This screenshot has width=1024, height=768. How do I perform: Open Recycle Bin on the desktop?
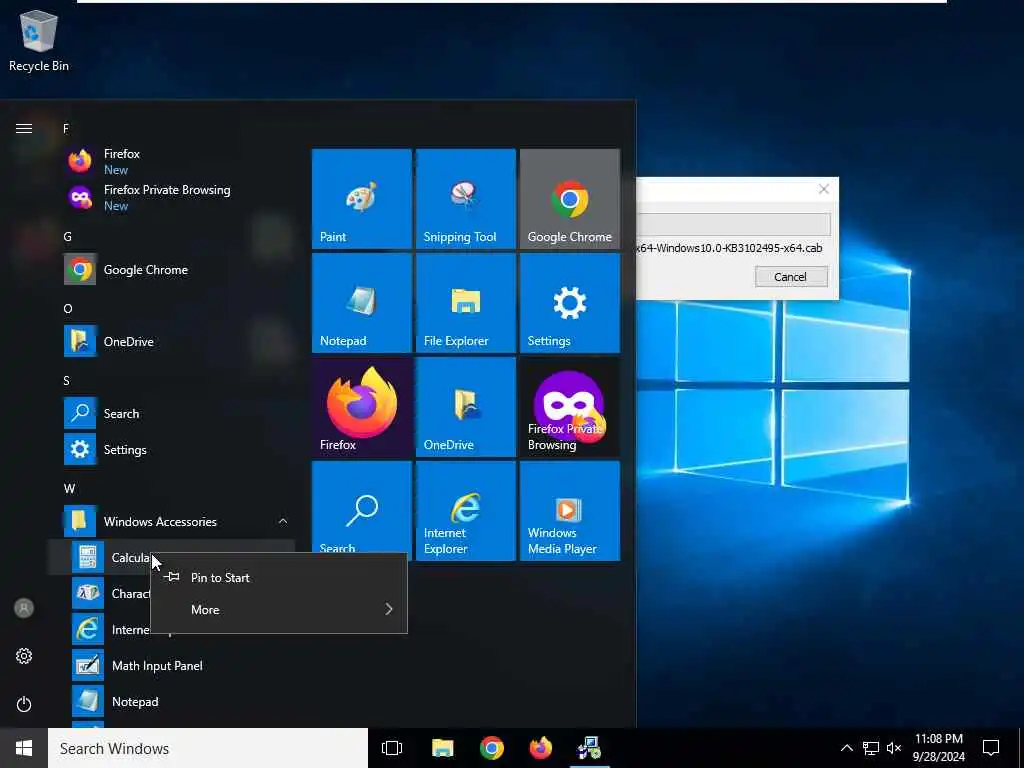(x=39, y=40)
